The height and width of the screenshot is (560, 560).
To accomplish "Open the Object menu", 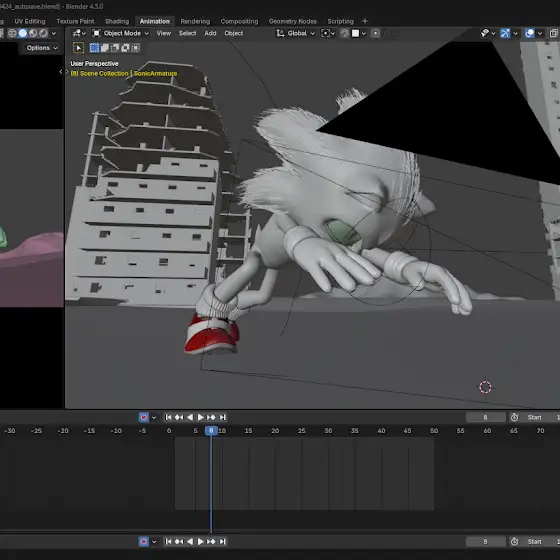I will 234,33.
